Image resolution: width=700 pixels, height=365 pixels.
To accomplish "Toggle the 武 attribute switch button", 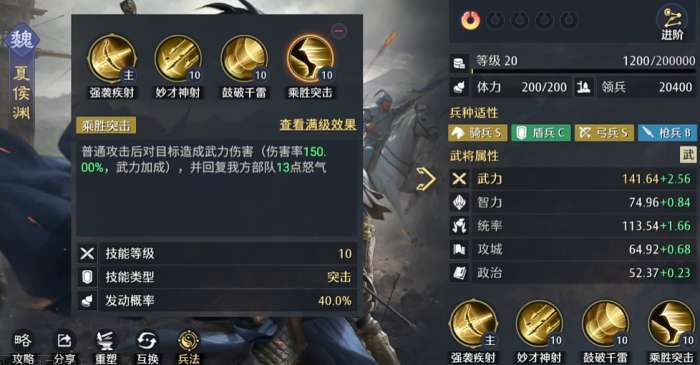I will (688, 155).
